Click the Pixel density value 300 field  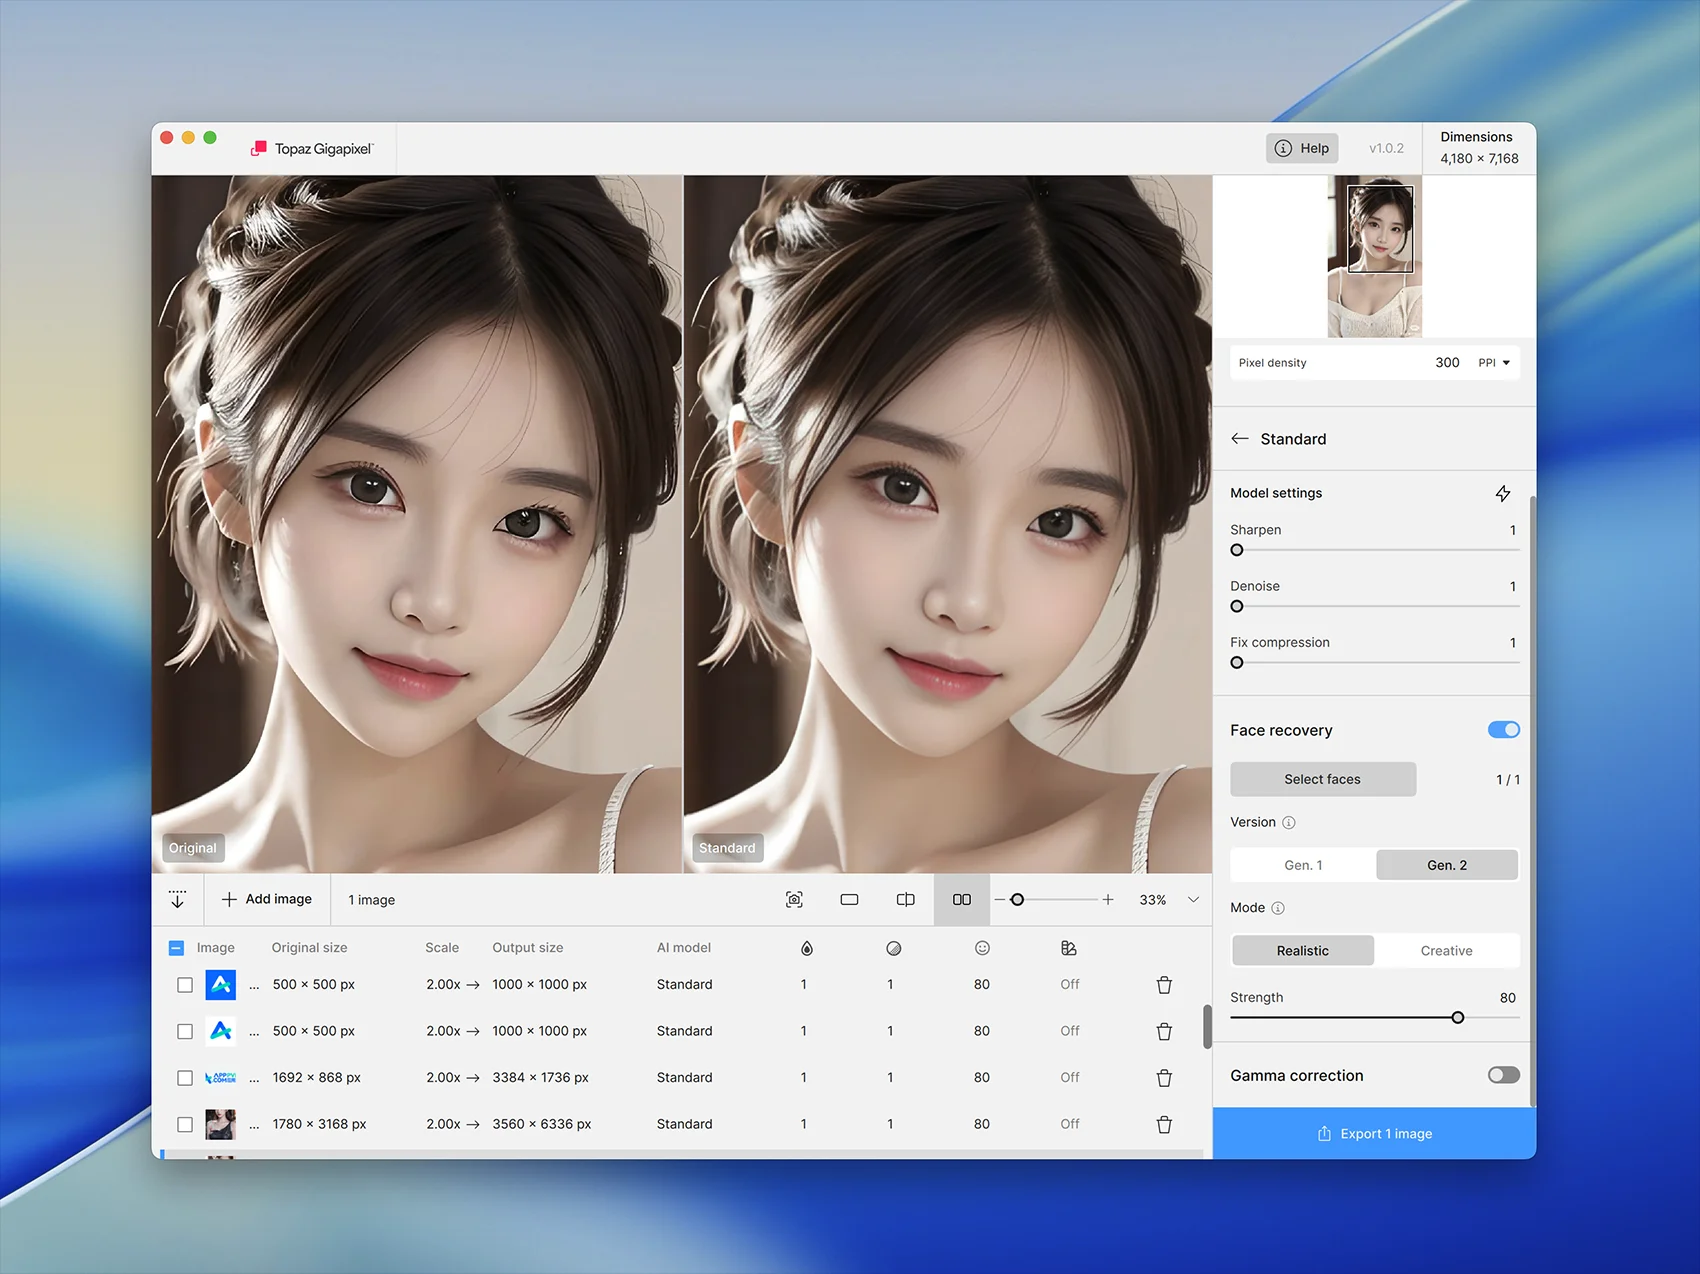(x=1447, y=363)
